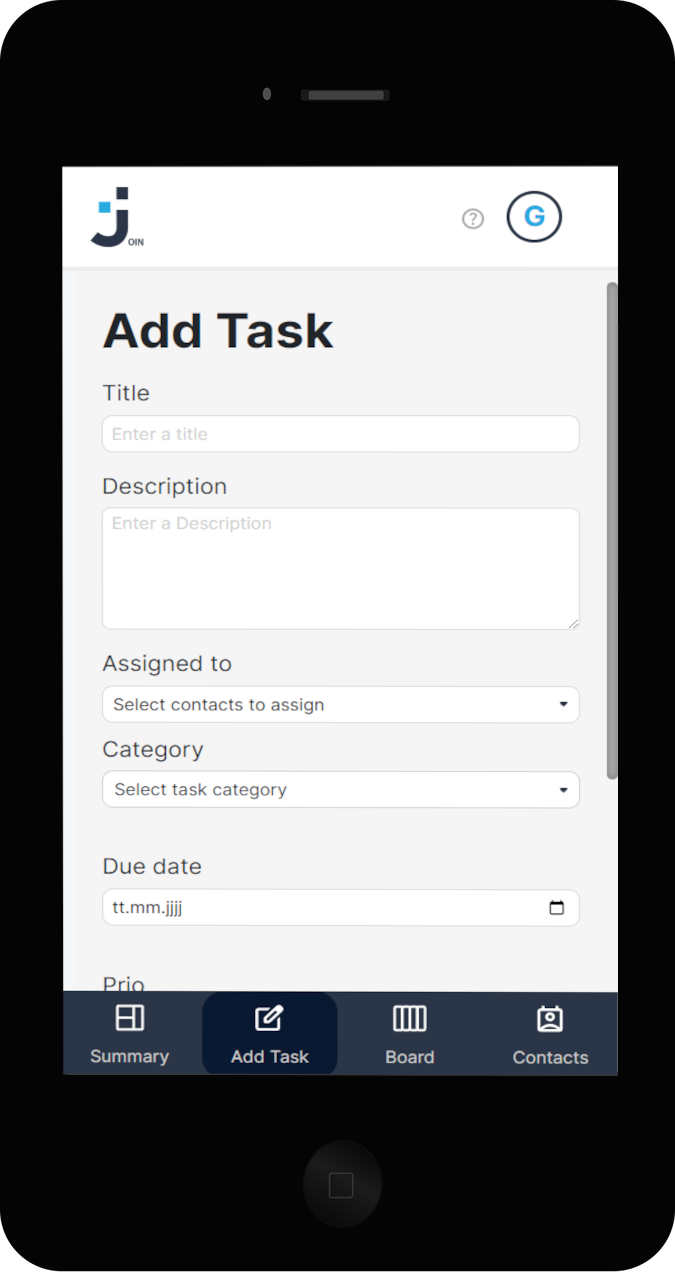Image resolution: width=675 pixels, height=1280 pixels.
Task: Open the Contacts tab label
Action: tap(550, 1057)
